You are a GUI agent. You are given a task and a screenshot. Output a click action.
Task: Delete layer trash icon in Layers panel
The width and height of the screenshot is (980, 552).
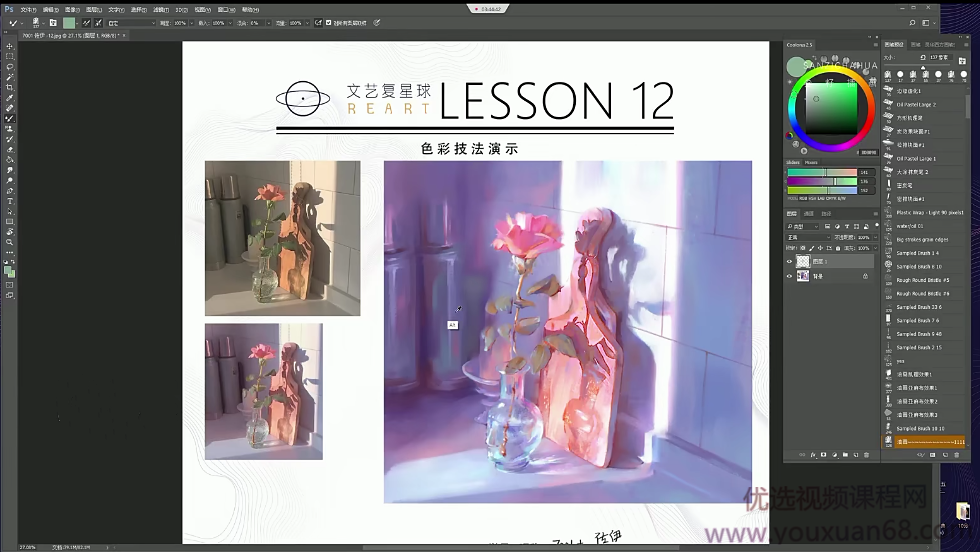pyautogui.click(x=866, y=455)
